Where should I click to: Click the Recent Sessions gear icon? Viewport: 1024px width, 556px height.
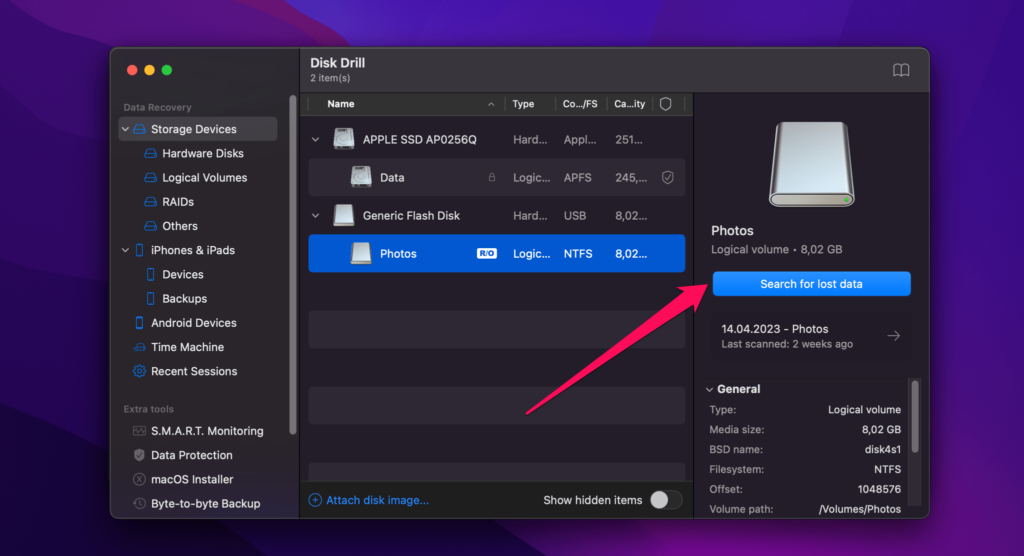coord(139,371)
